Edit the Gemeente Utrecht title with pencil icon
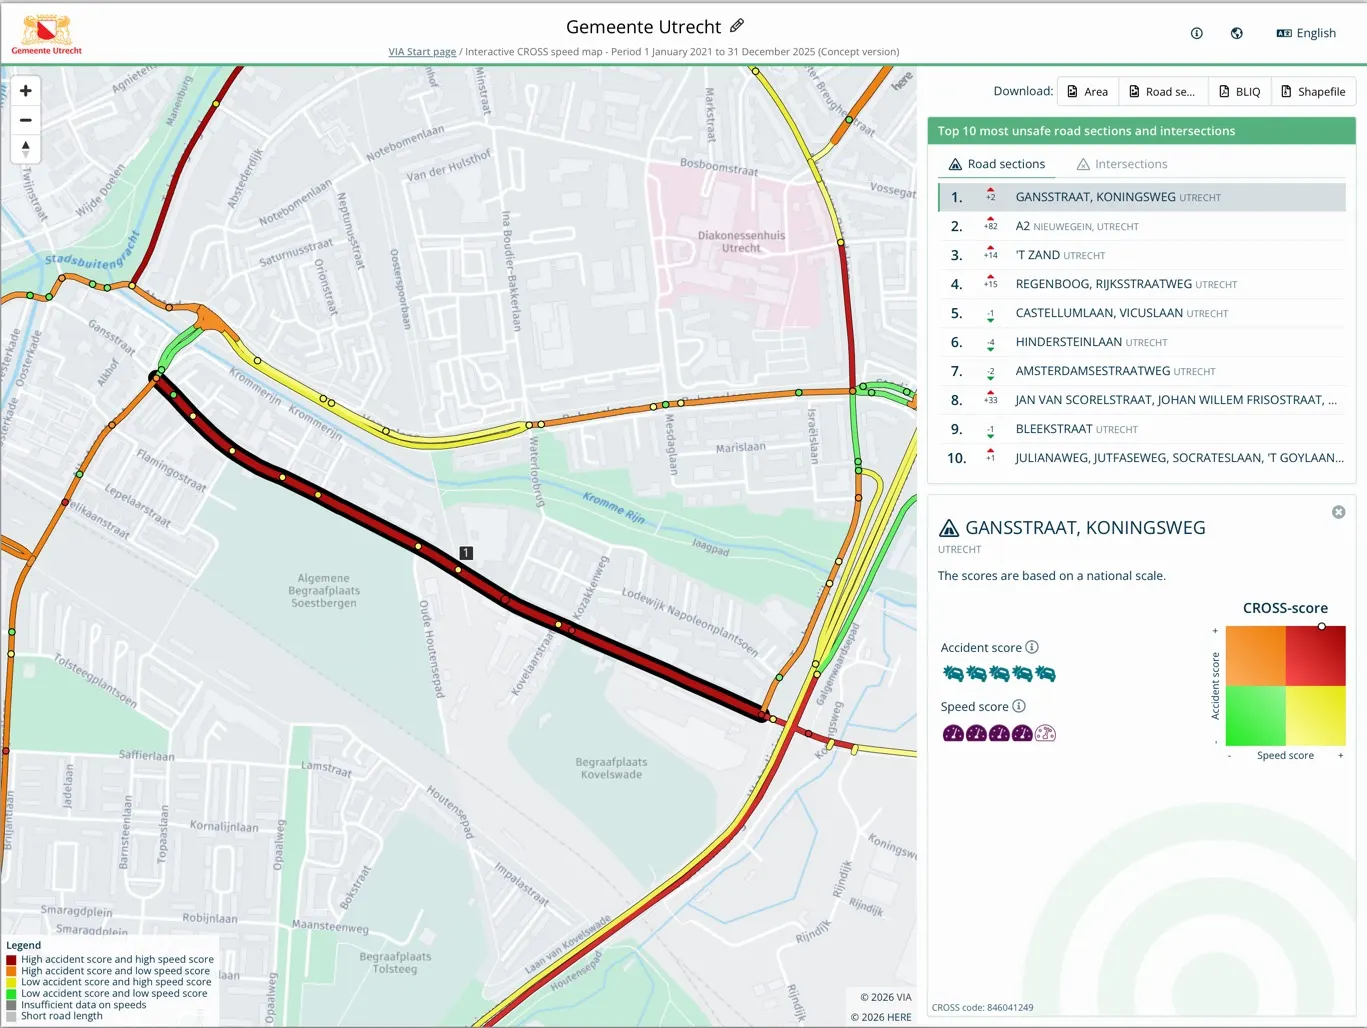The width and height of the screenshot is (1367, 1028). tap(737, 26)
